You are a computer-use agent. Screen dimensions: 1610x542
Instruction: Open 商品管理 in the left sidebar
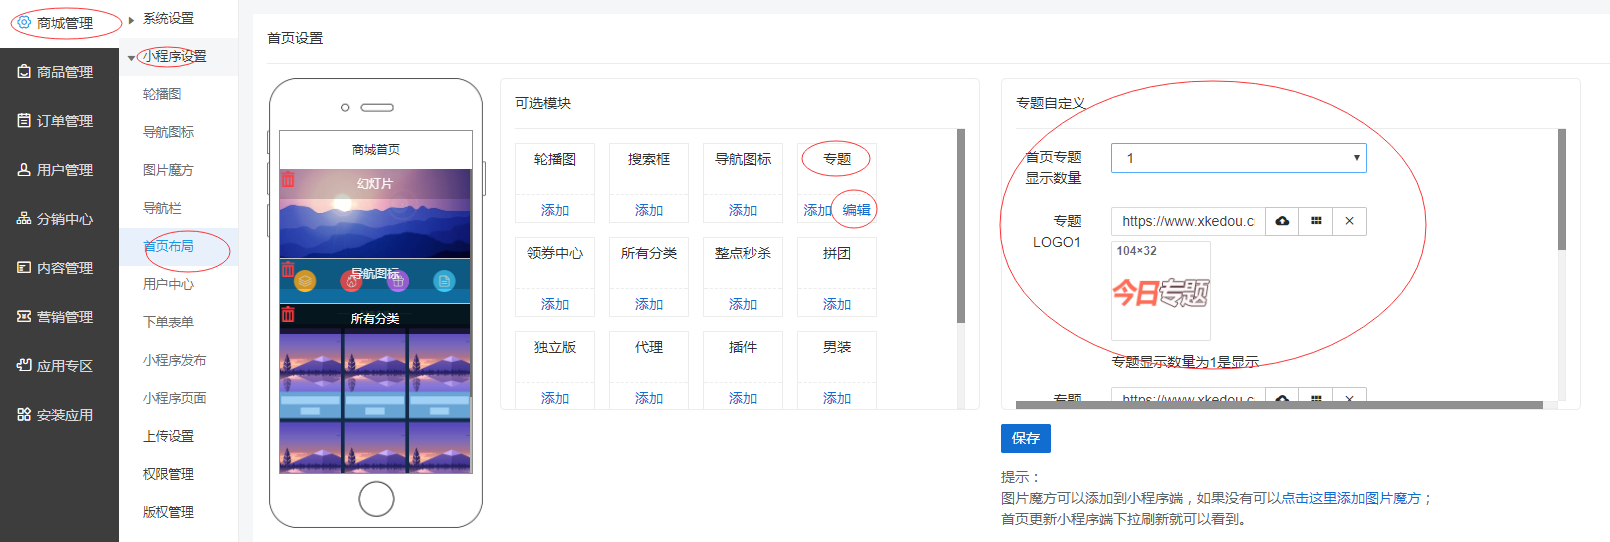[x=59, y=72]
